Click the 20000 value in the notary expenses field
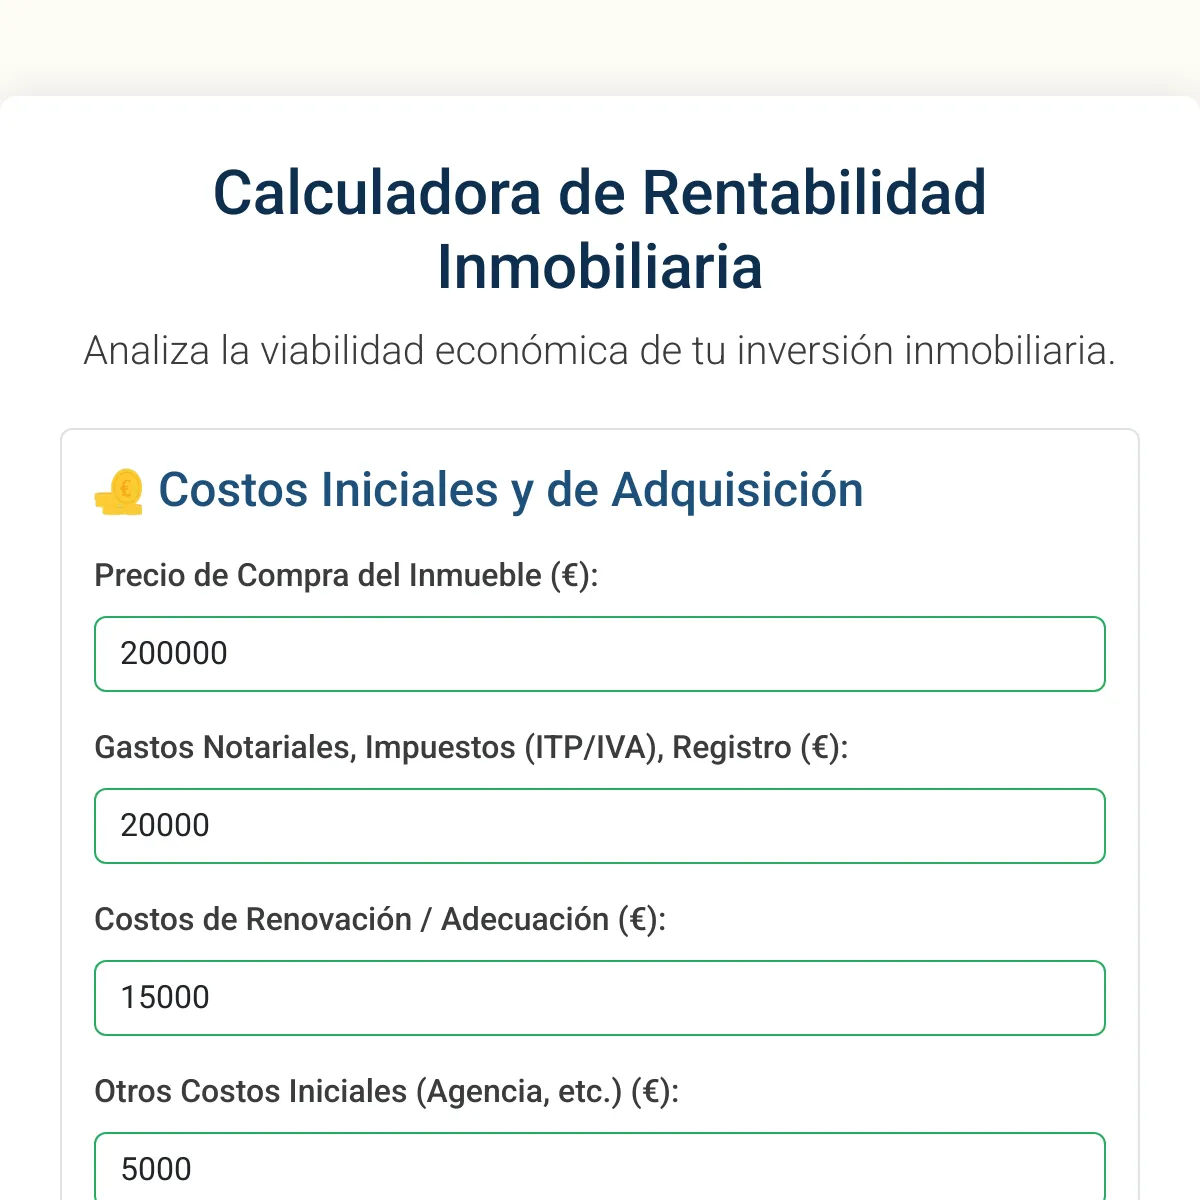This screenshot has height=1200, width=1200. coord(165,826)
